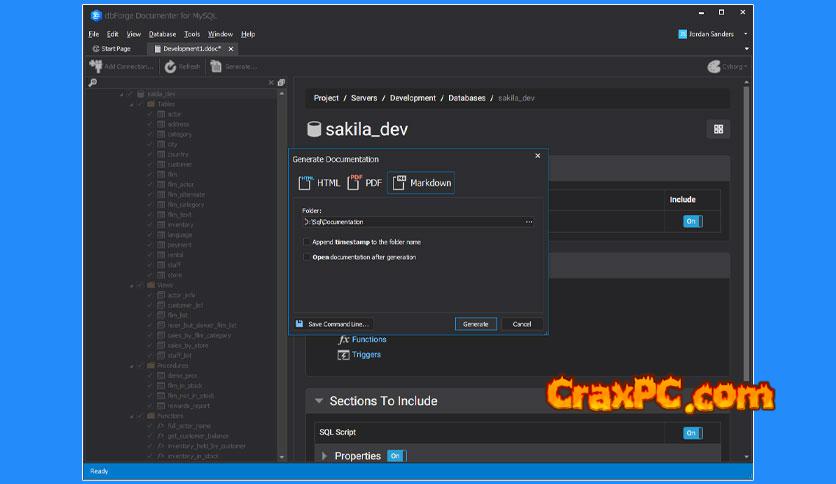Screen dimensions: 836x484
Task: Select the HTML format icon
Action: click(x=306, y=182)
